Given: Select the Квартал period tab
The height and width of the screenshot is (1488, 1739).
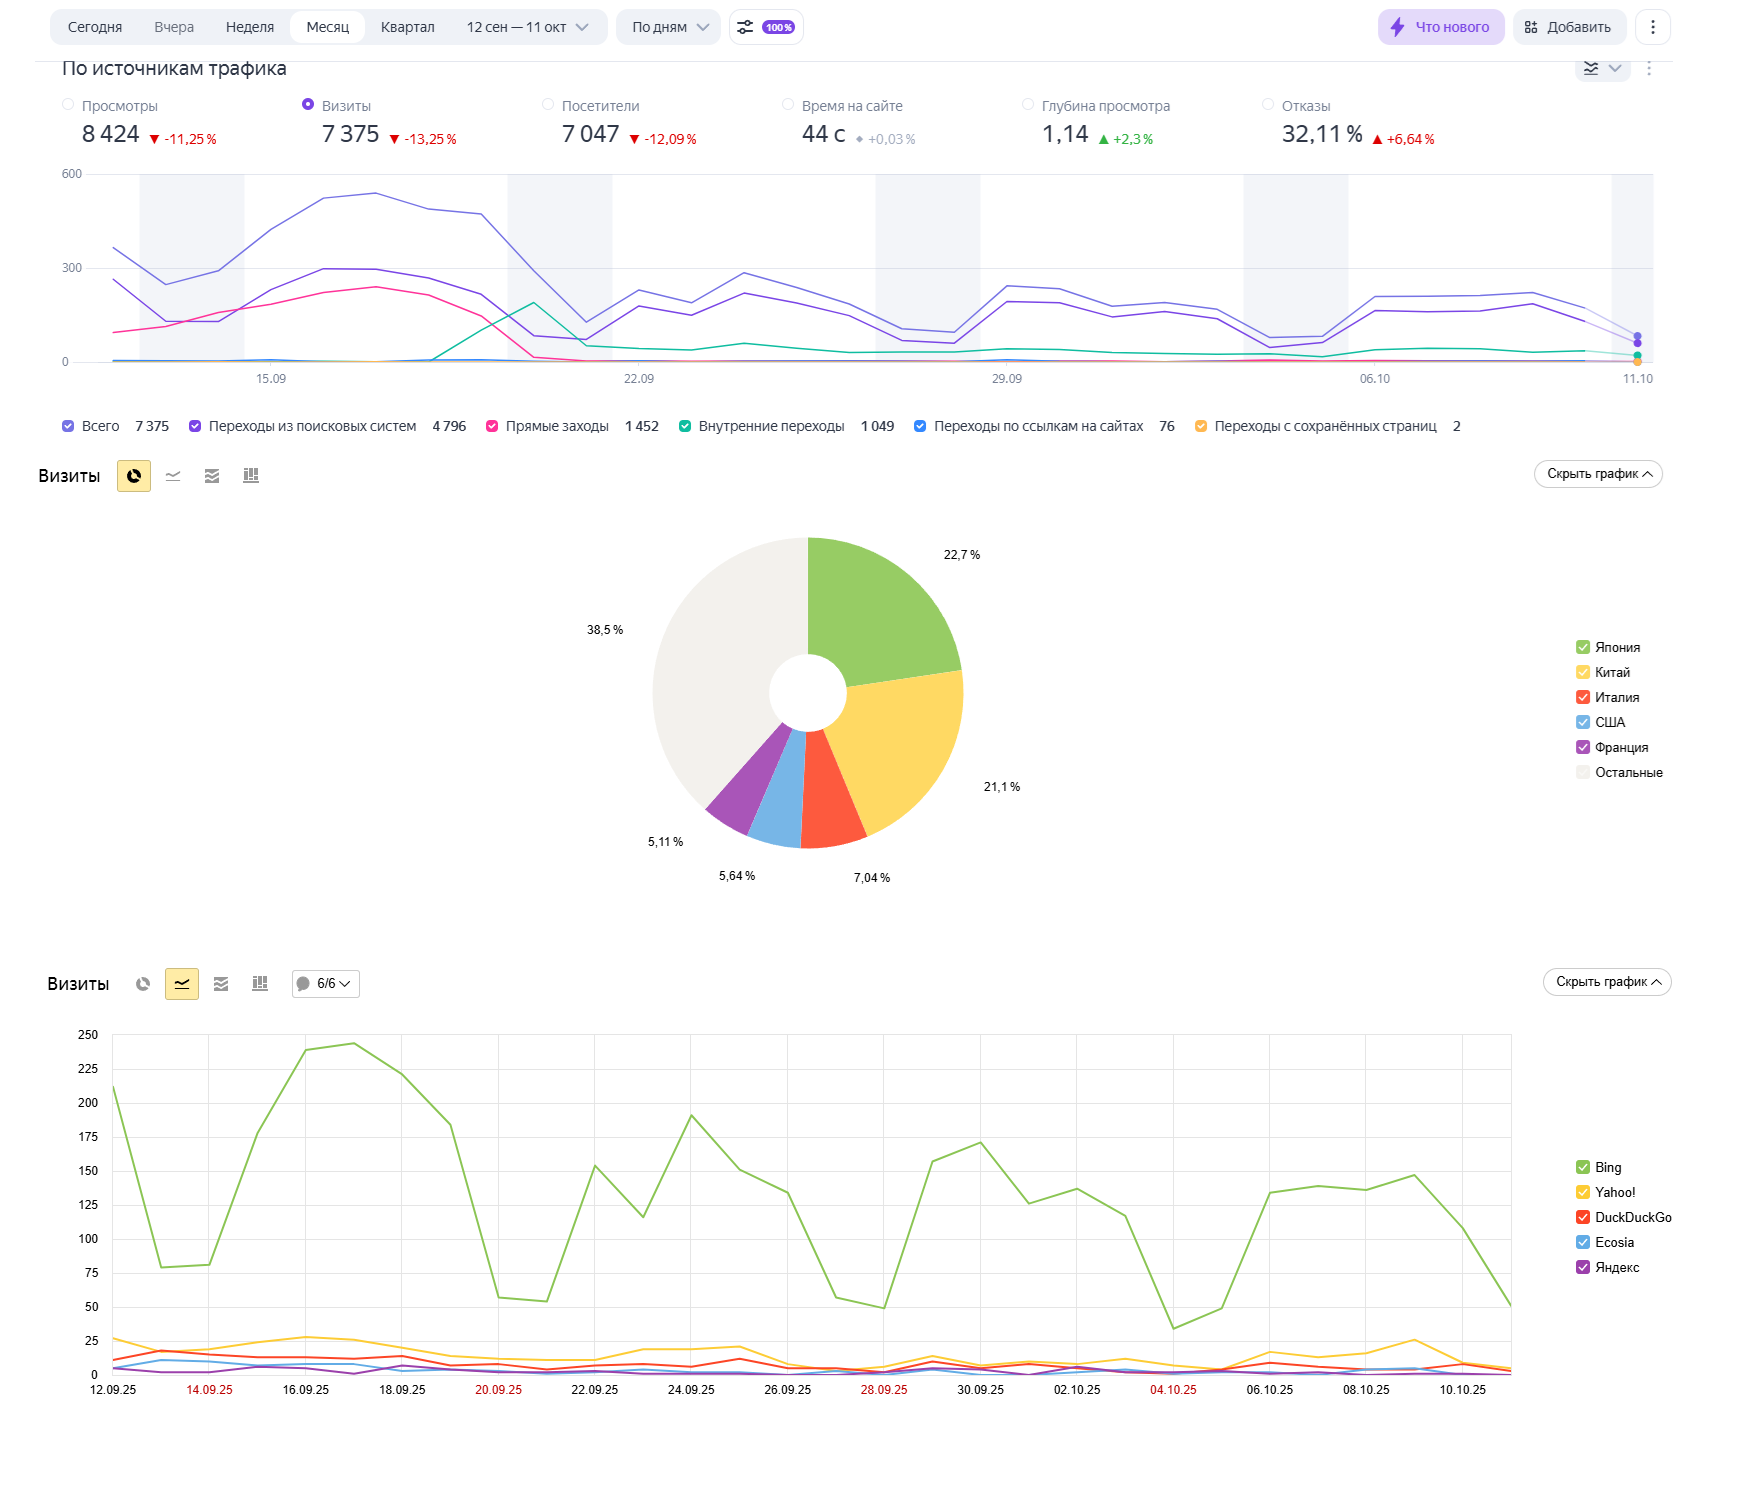Looking at the screenshot, I should tap(408, 27).
